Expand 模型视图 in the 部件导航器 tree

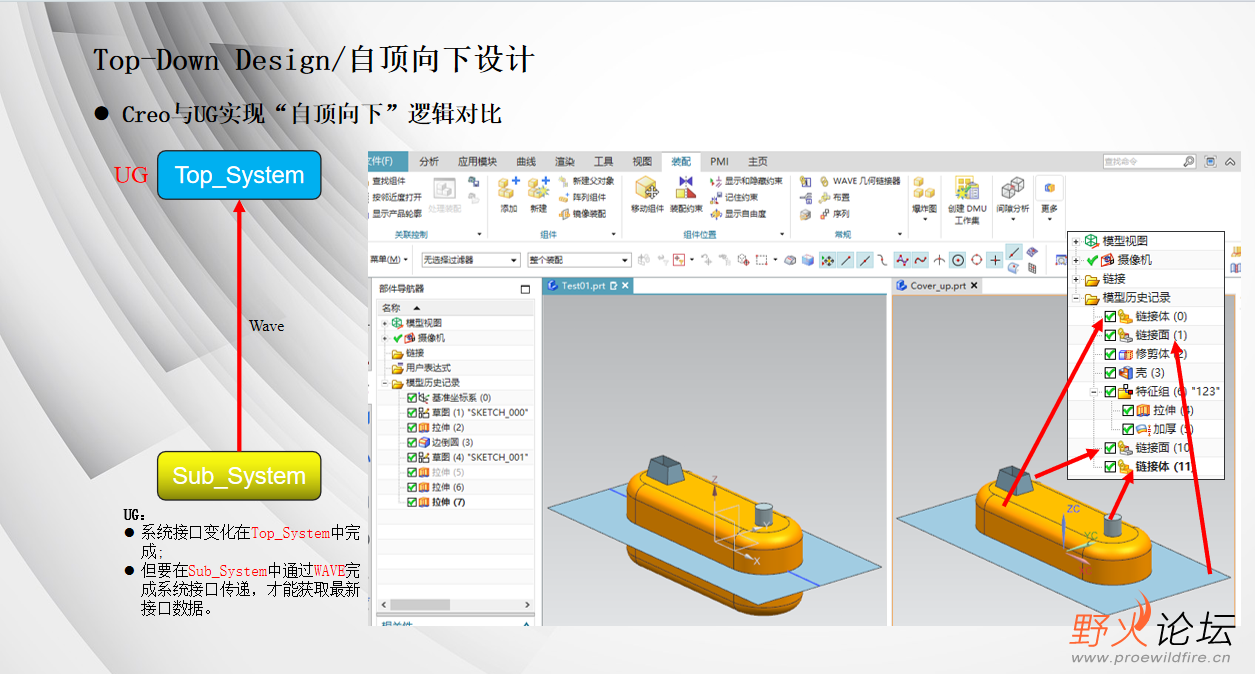coord(385,323)
